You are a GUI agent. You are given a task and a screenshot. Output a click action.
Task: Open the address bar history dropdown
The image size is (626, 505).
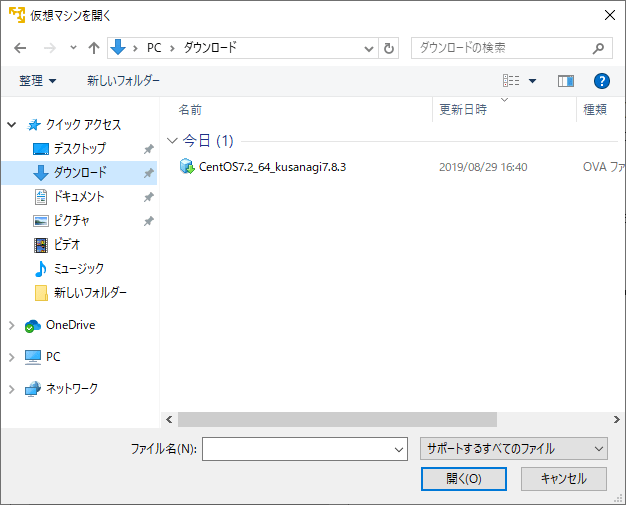[369, 49]
